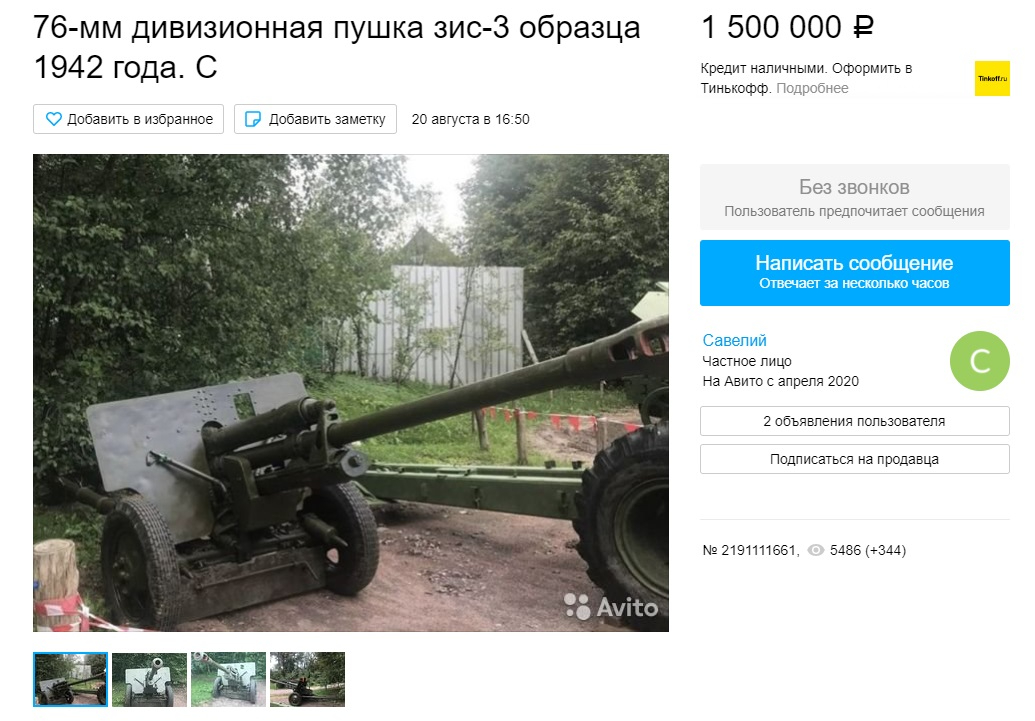Click the Подробнее link about Tinkoff credit
1035x721 pixels.
tap(812, 88)
